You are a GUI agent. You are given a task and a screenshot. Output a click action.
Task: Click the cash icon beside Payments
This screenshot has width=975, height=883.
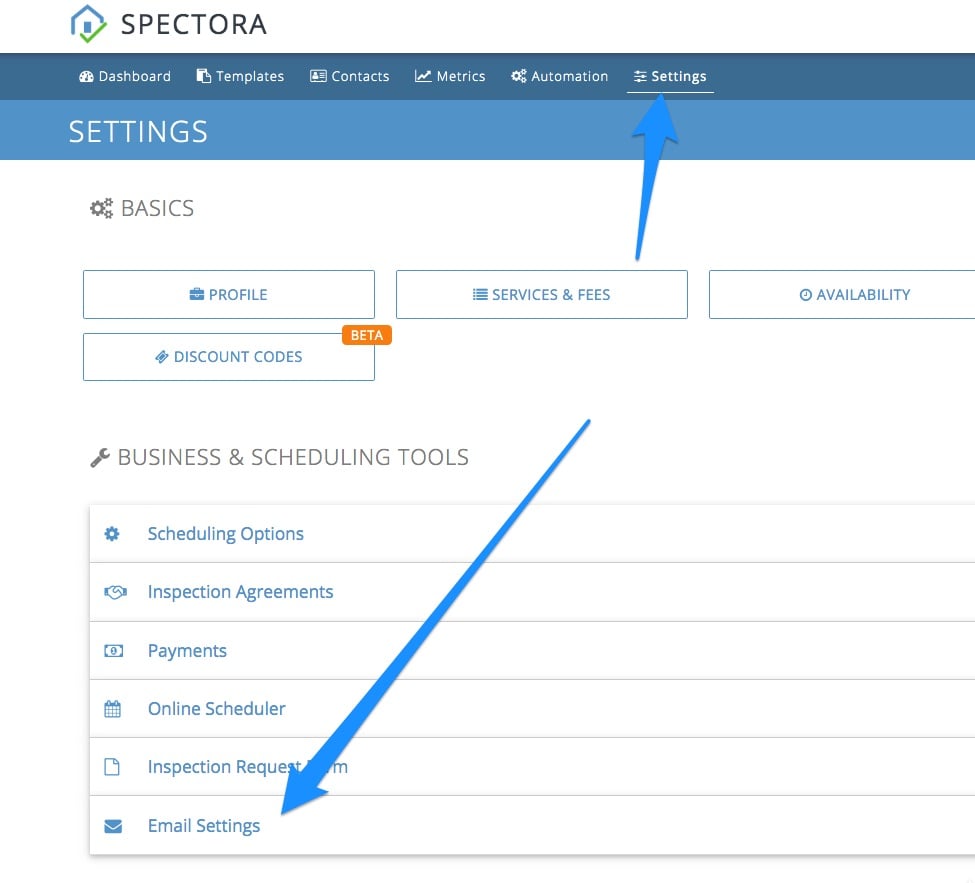pyautogui.click(x=113, y=650)
